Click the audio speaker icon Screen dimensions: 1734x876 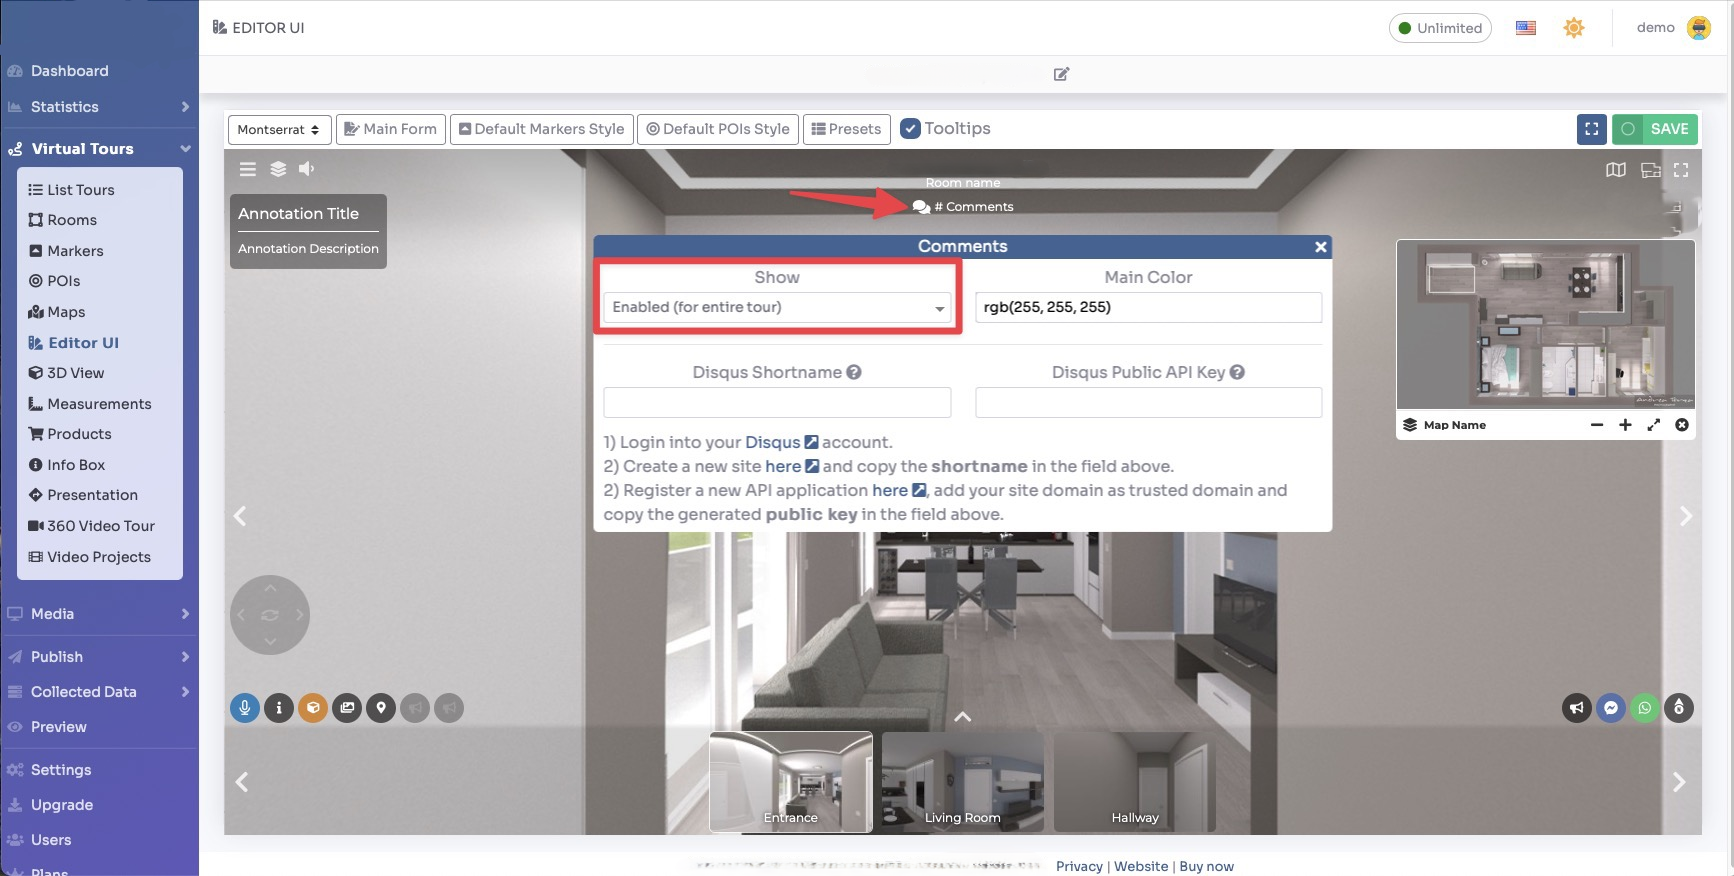point(307,169)
